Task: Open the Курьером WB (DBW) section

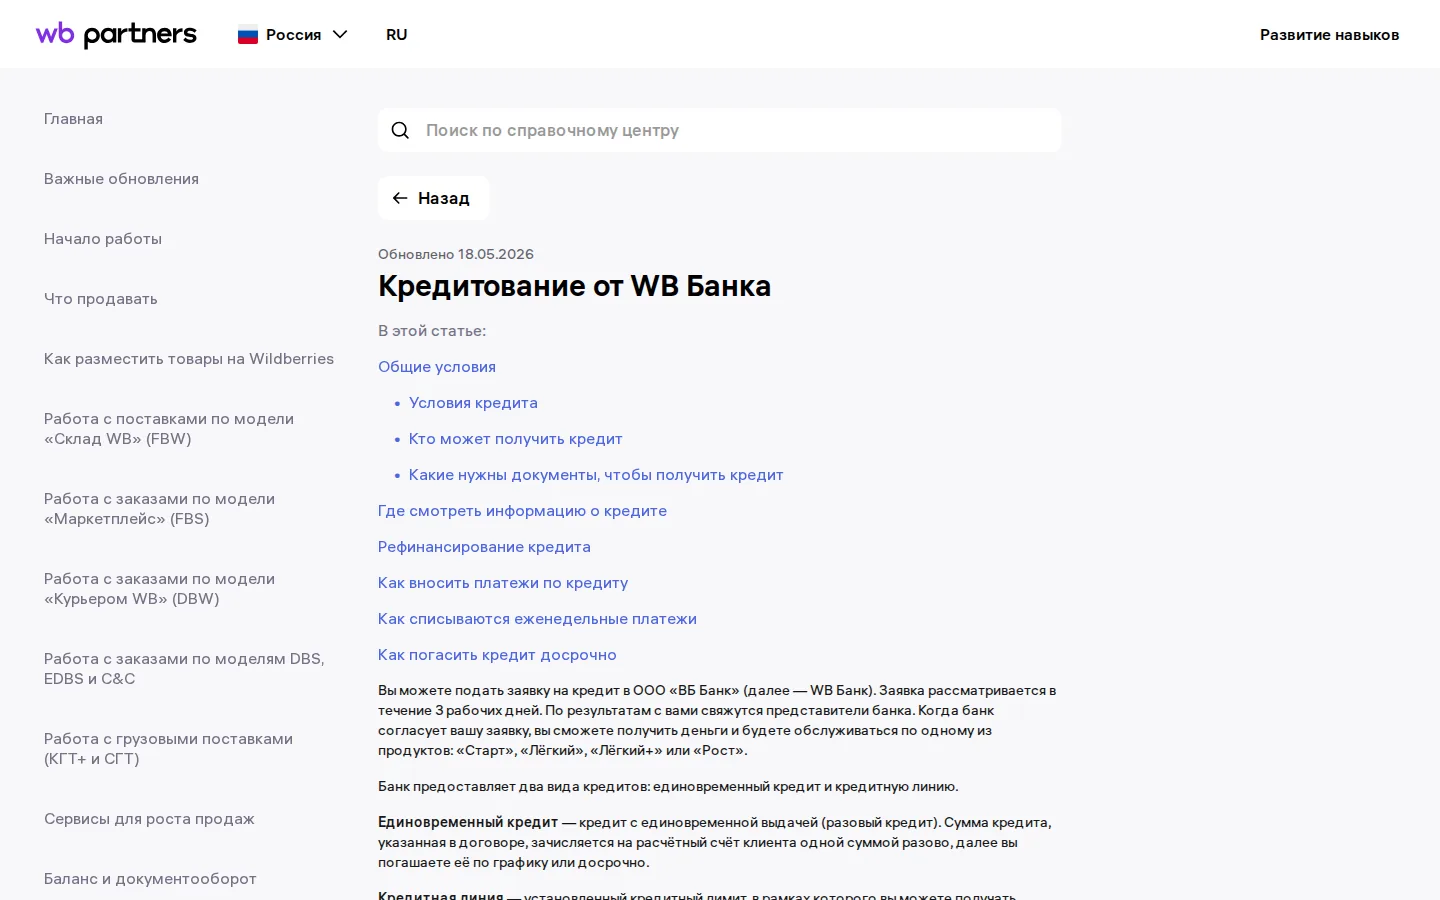Action: pos(159,589)
